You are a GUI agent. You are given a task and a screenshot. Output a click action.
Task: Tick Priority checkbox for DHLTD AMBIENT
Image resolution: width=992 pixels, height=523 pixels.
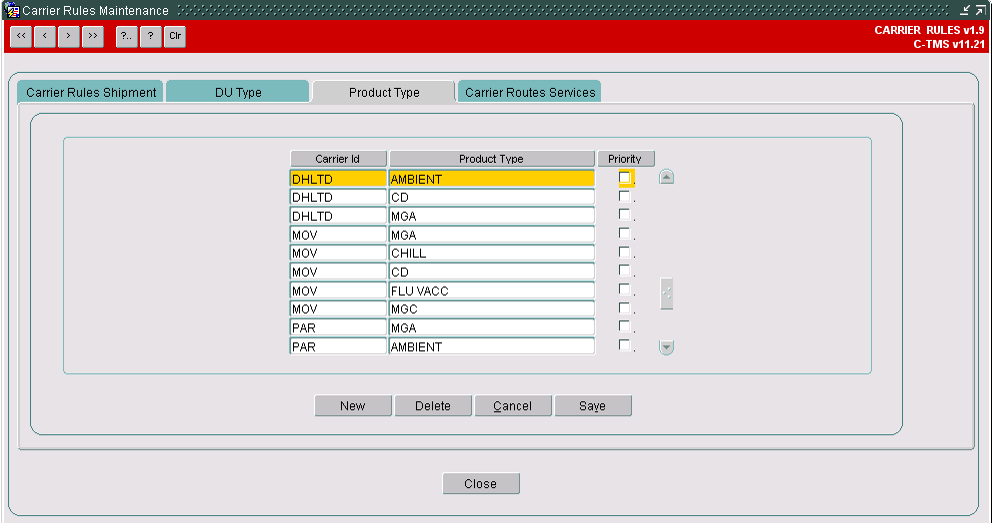(x=624, y=178)
